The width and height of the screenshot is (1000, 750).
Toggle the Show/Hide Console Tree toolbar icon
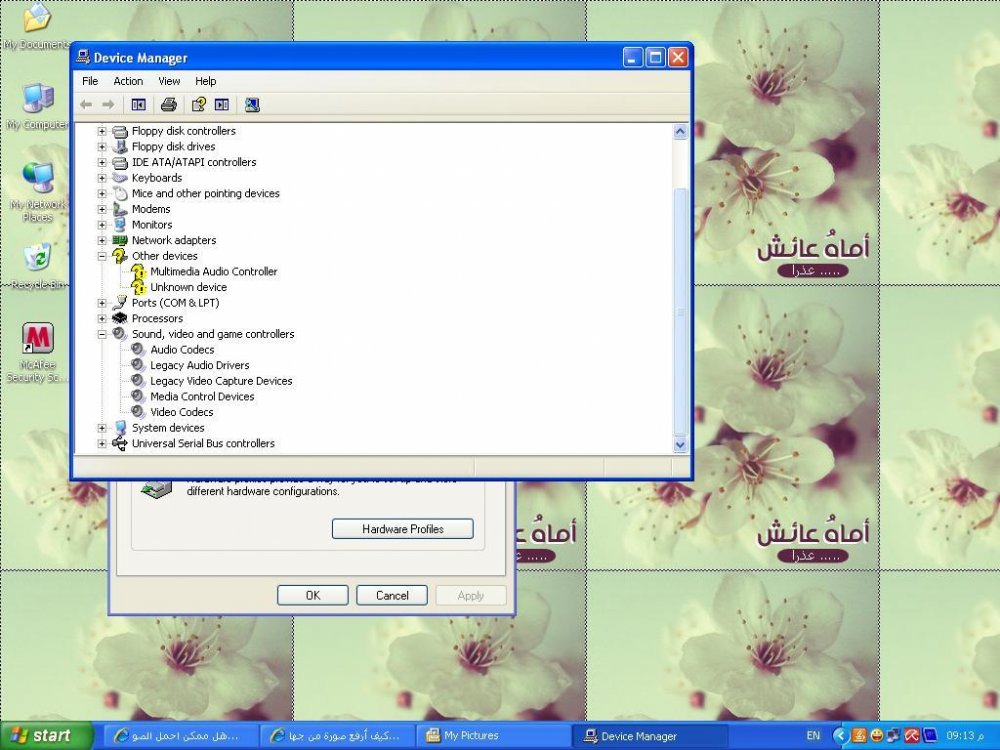[x=138, y=105]
